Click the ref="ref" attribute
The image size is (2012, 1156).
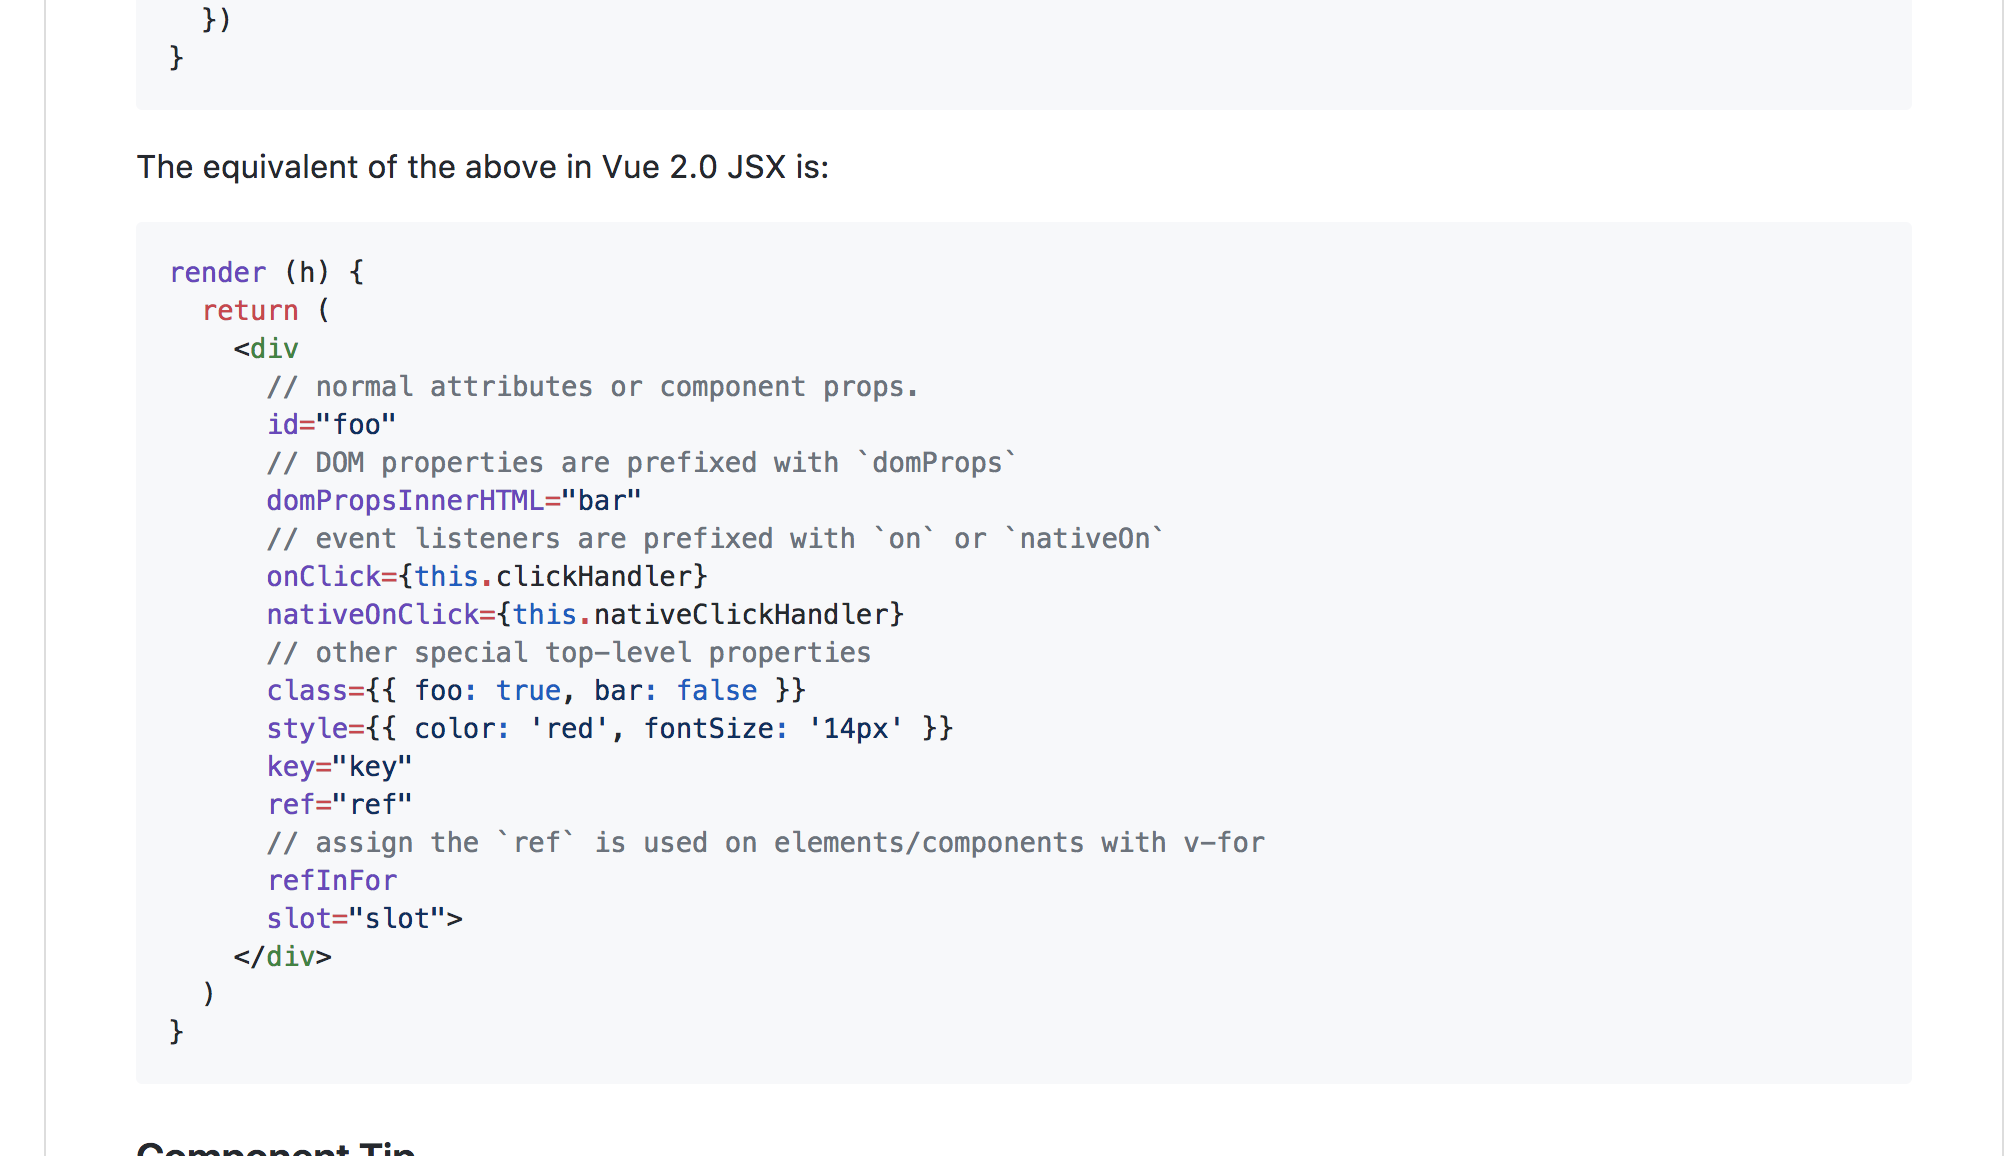(x=339, y=804)
